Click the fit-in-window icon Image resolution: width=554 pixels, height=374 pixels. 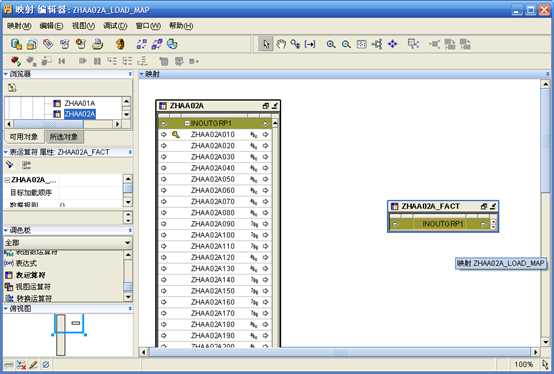[361, 44]
